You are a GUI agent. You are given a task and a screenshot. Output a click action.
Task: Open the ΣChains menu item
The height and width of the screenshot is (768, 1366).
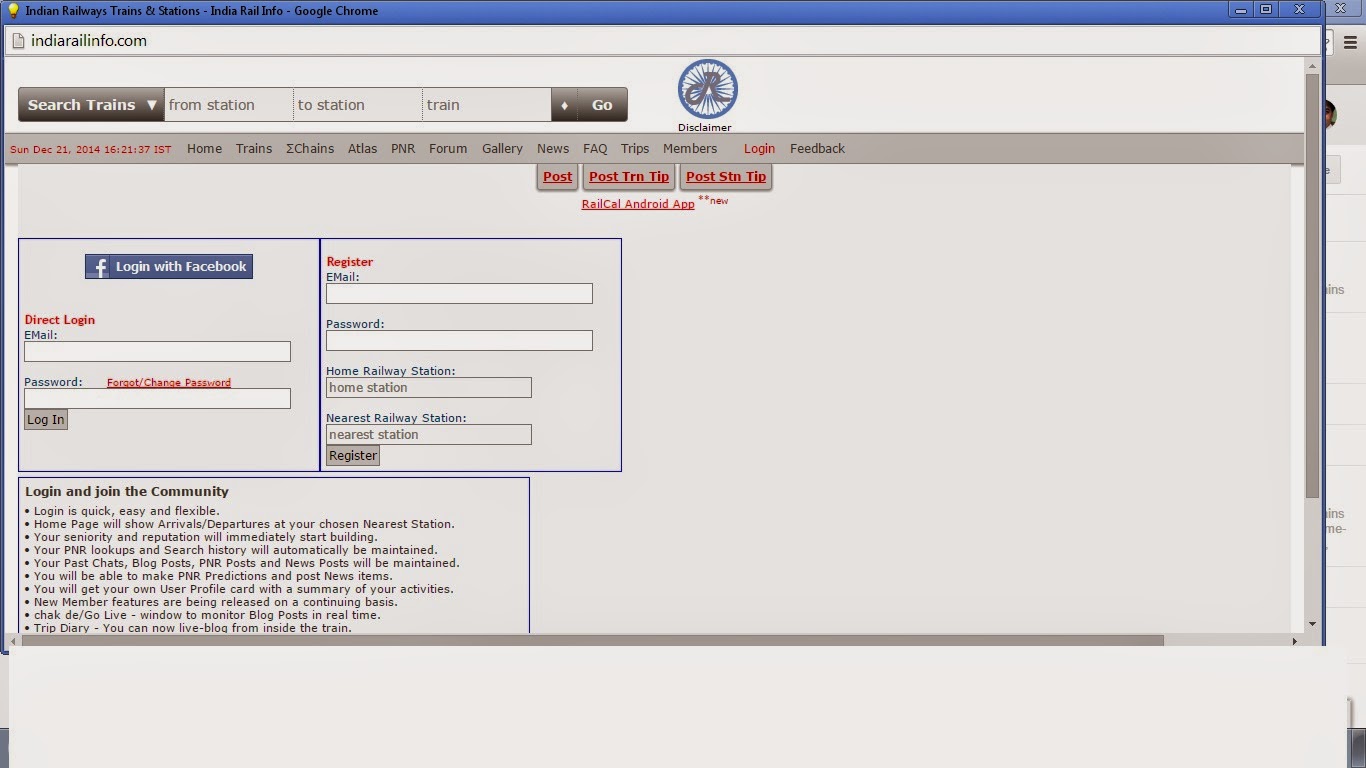pos(310,148)
